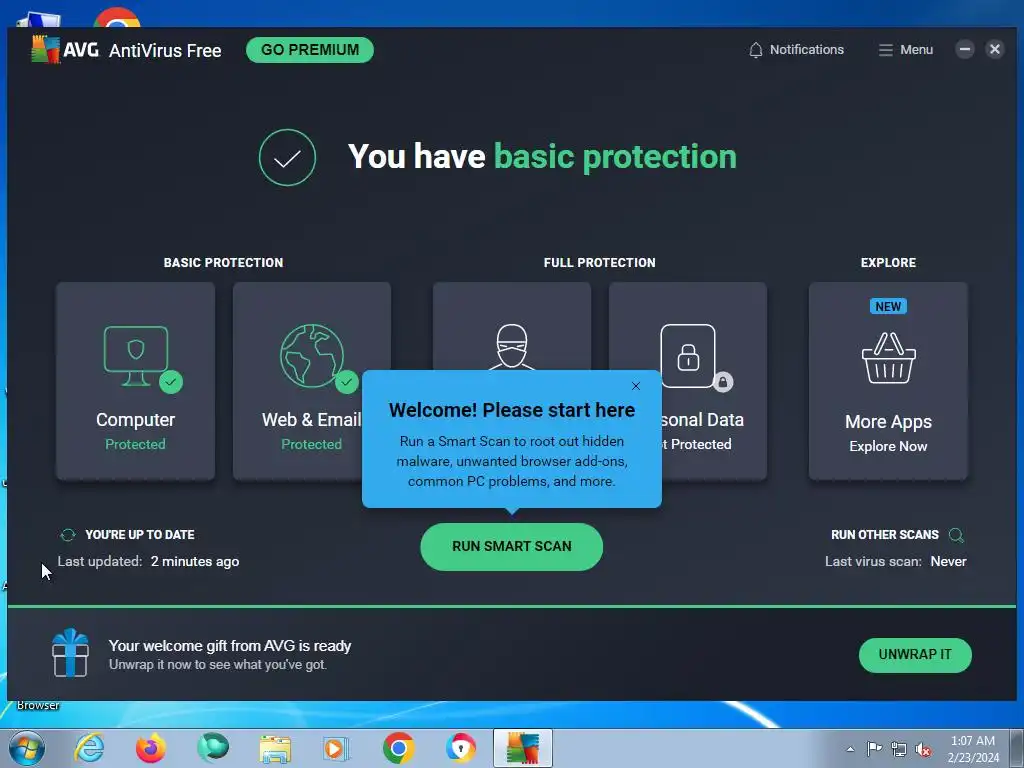Click the magnifier icon beside Run Other Scans
This screenshot has width=1024, height=768.
[x=956, y=536]
